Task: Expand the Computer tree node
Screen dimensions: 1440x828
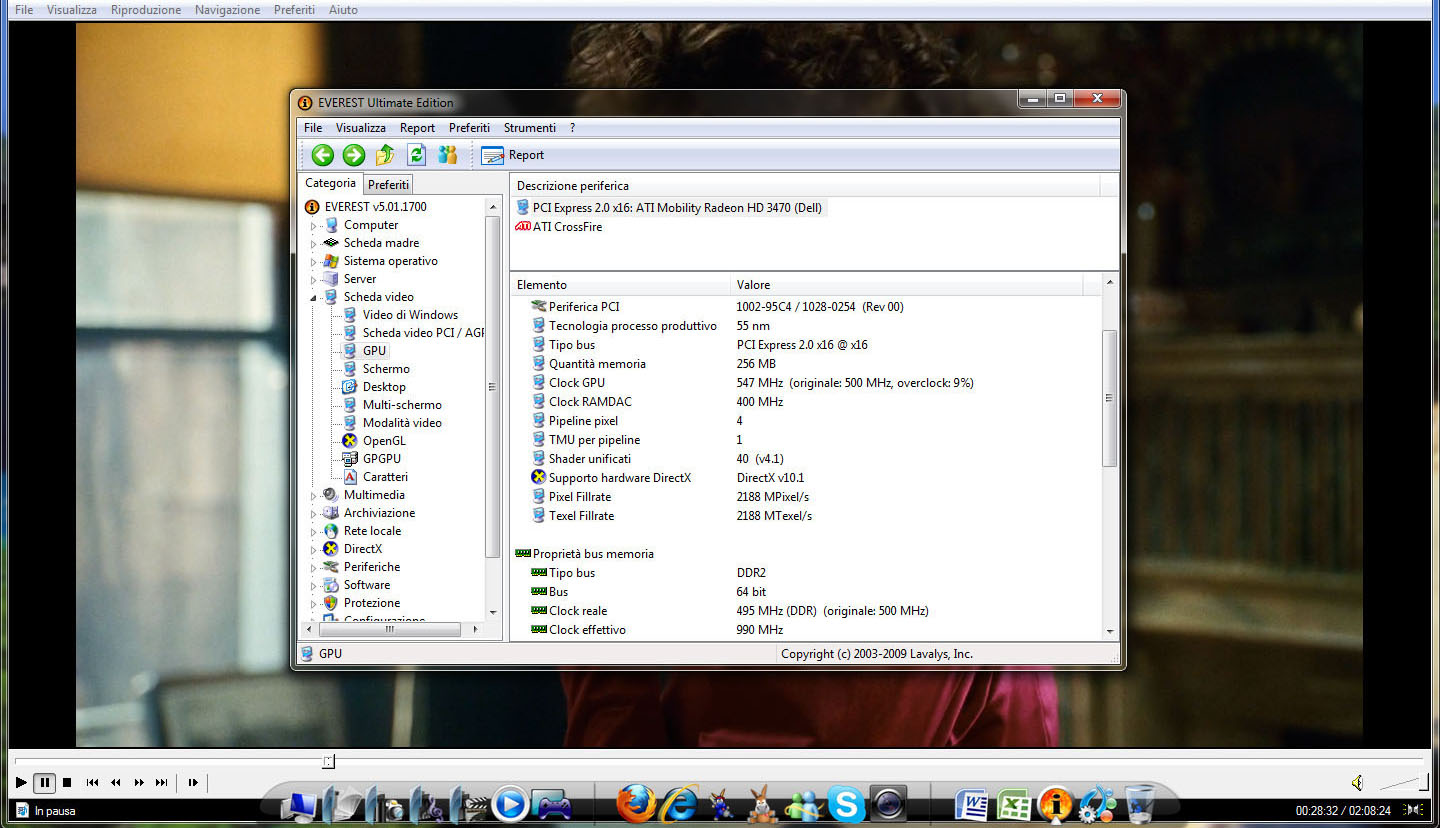Action: [313, 226]
